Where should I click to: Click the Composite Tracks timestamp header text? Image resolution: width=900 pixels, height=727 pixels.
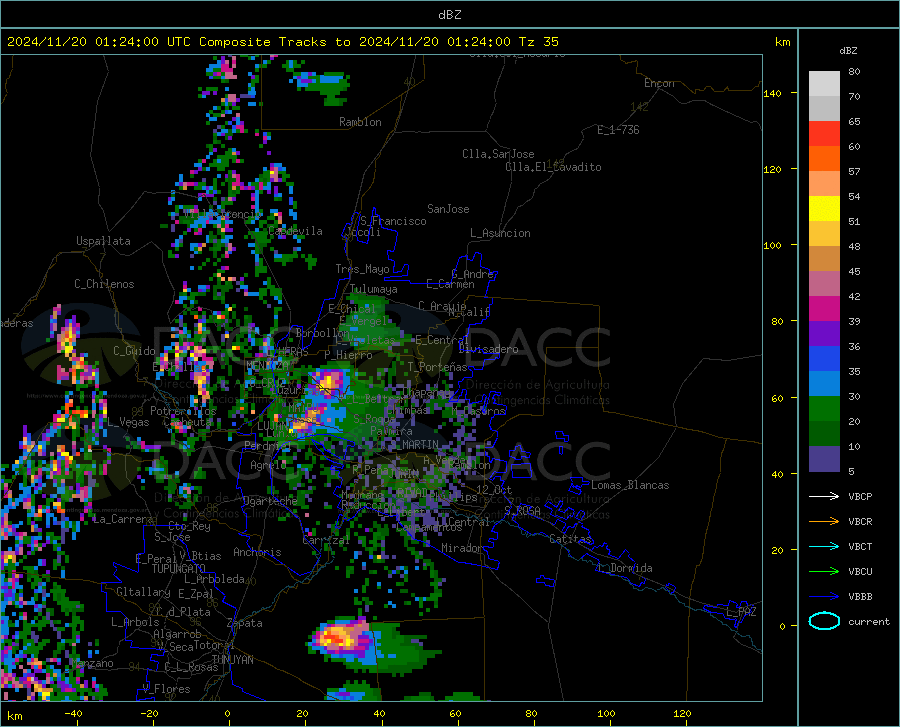click(x=282, y=41)
